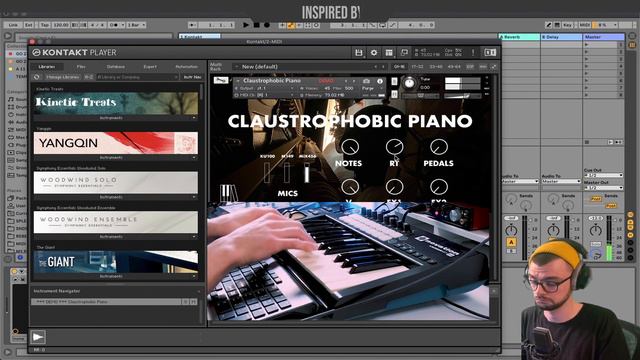Open the Yangqin Instruments dropdown
The height and width of the screenshot is (360, 640).
click(x=116, y=157)
